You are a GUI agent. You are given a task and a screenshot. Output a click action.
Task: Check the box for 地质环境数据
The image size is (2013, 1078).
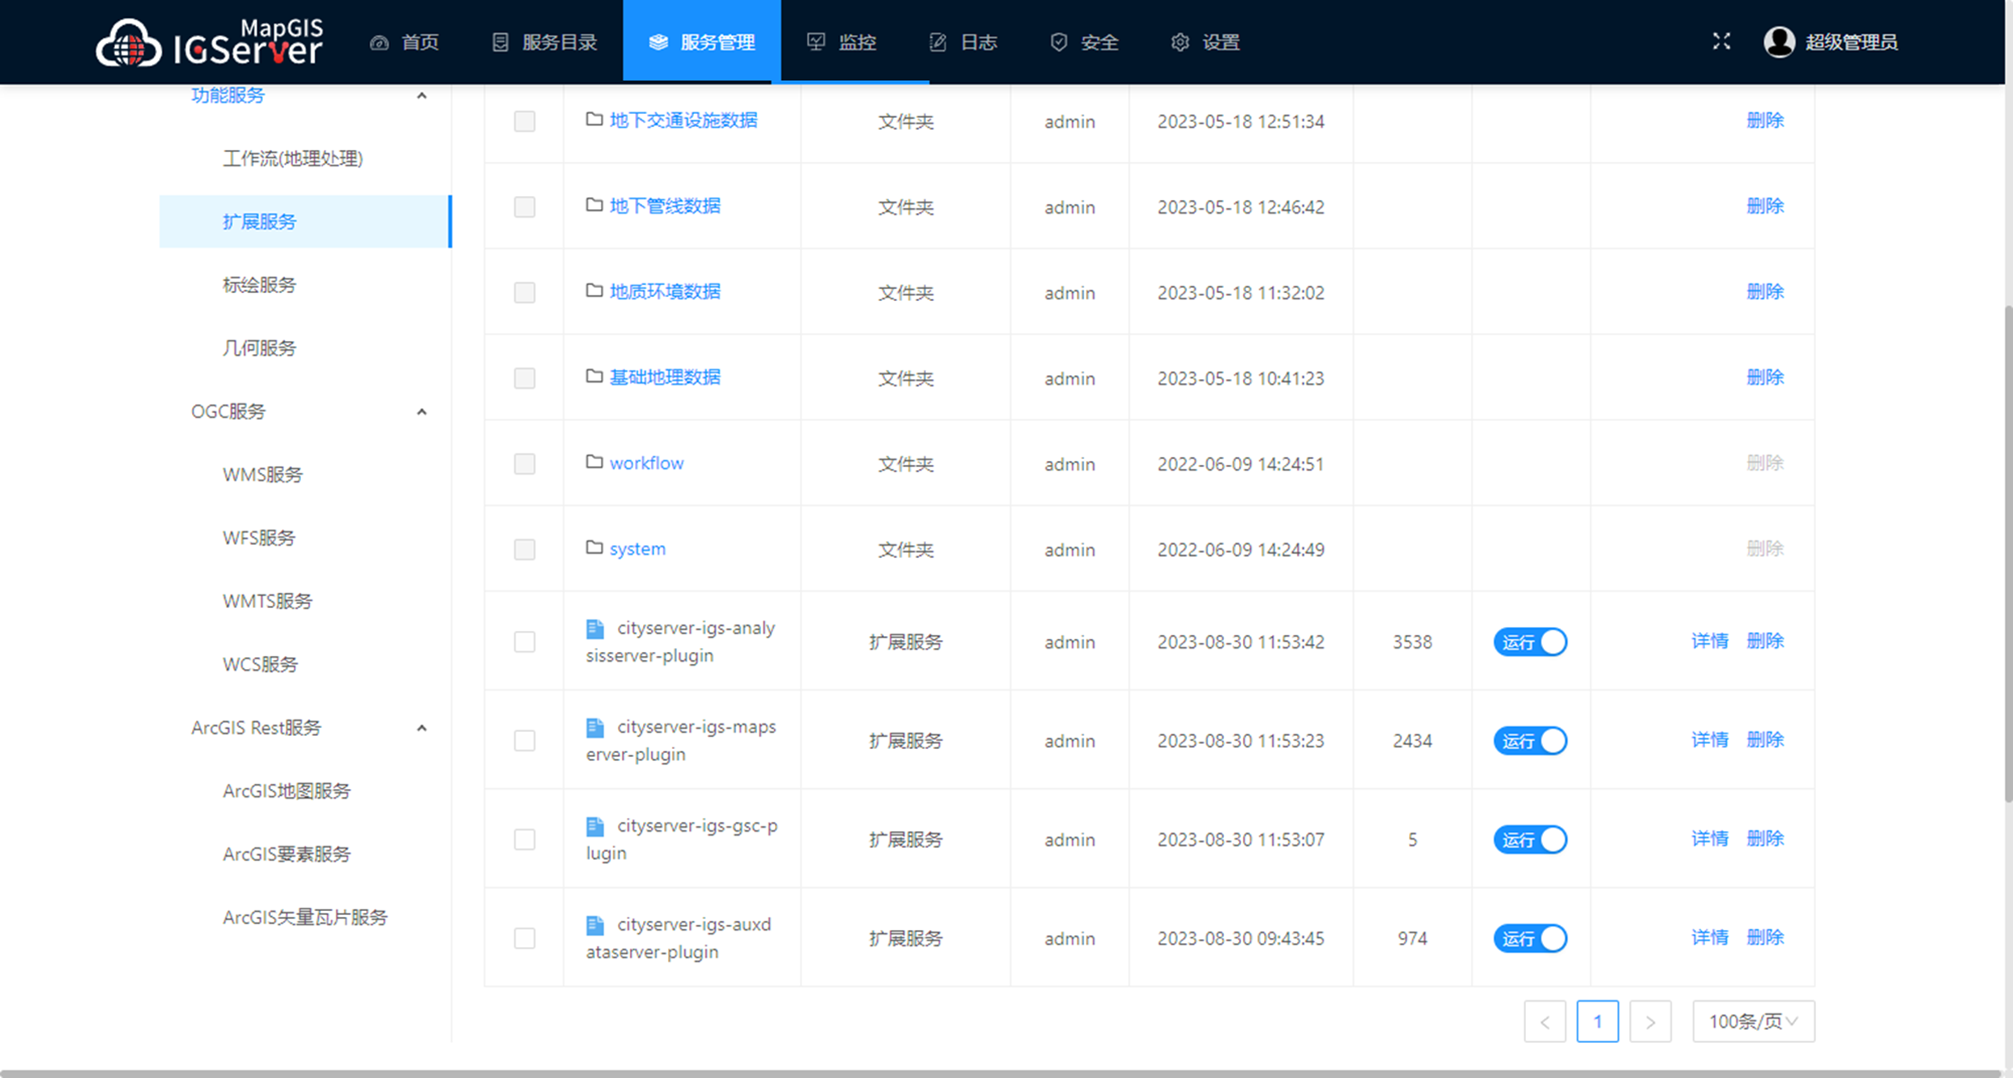pyautogui.click(x=524, y=293)
